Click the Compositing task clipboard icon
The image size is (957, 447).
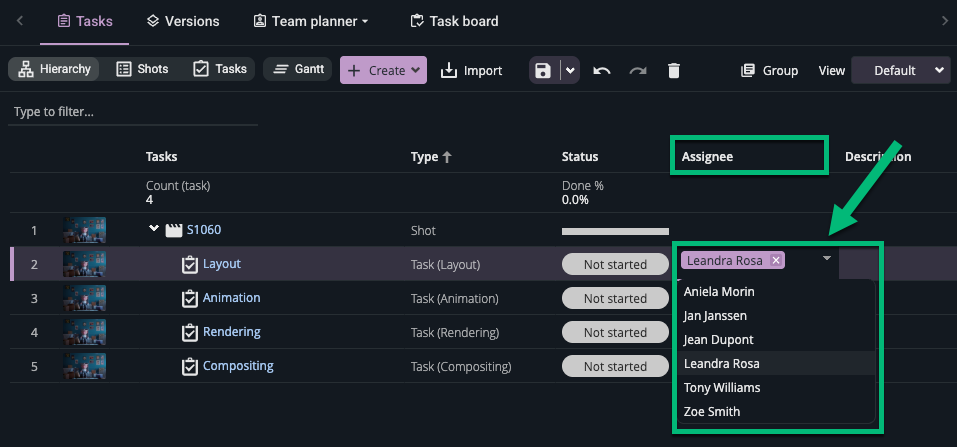[x=190, y=367]
